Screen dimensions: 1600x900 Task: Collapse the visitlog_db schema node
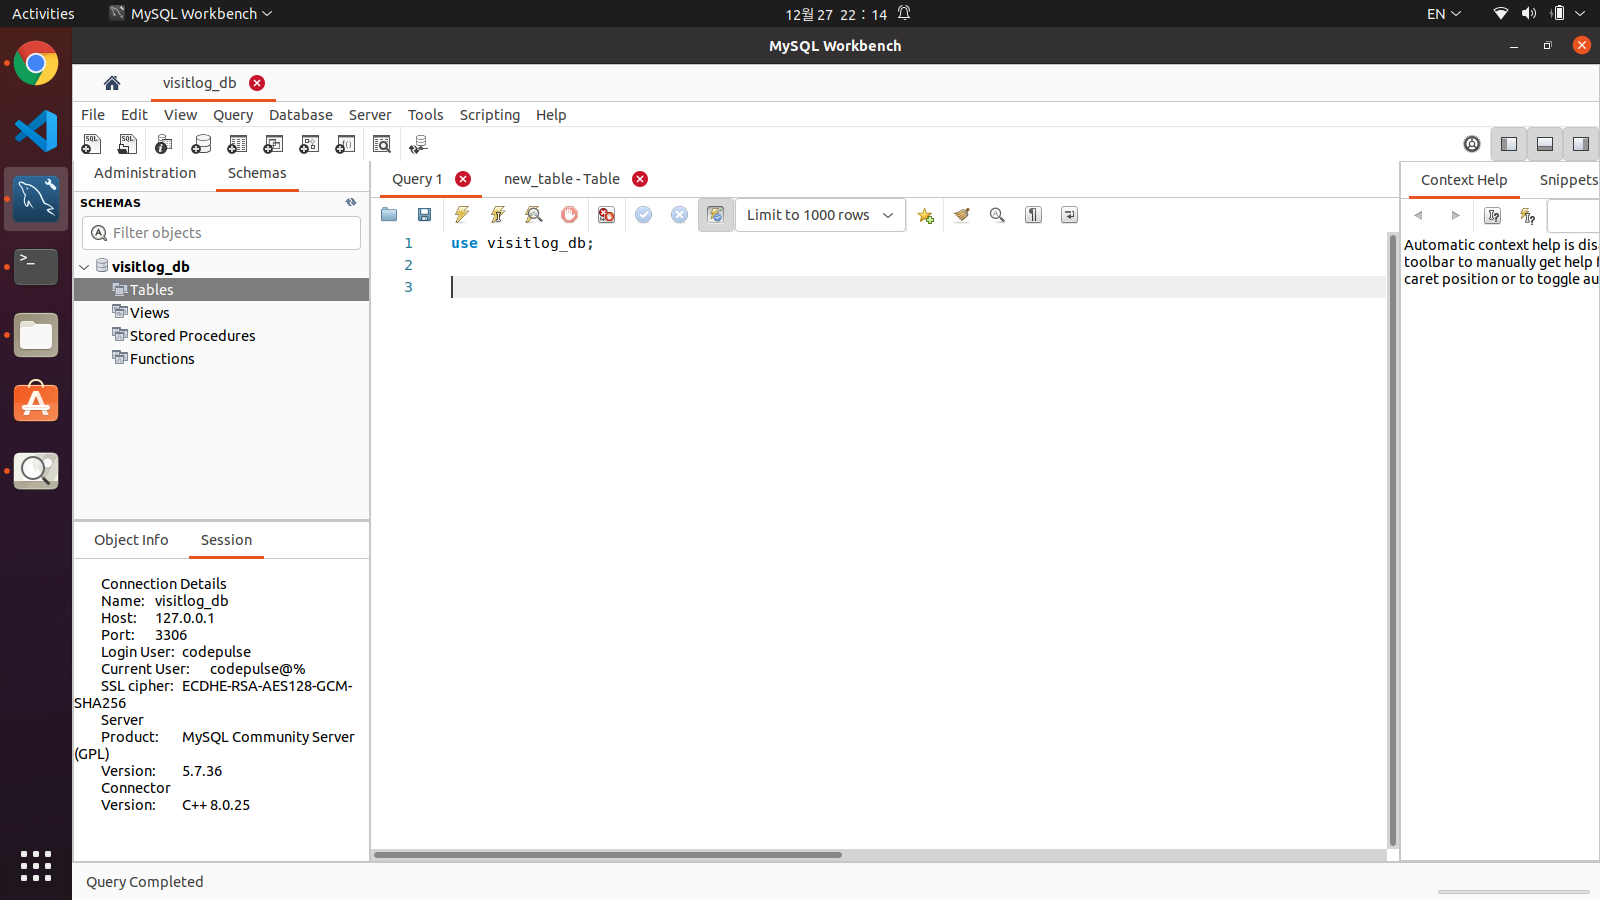point(84,267)
